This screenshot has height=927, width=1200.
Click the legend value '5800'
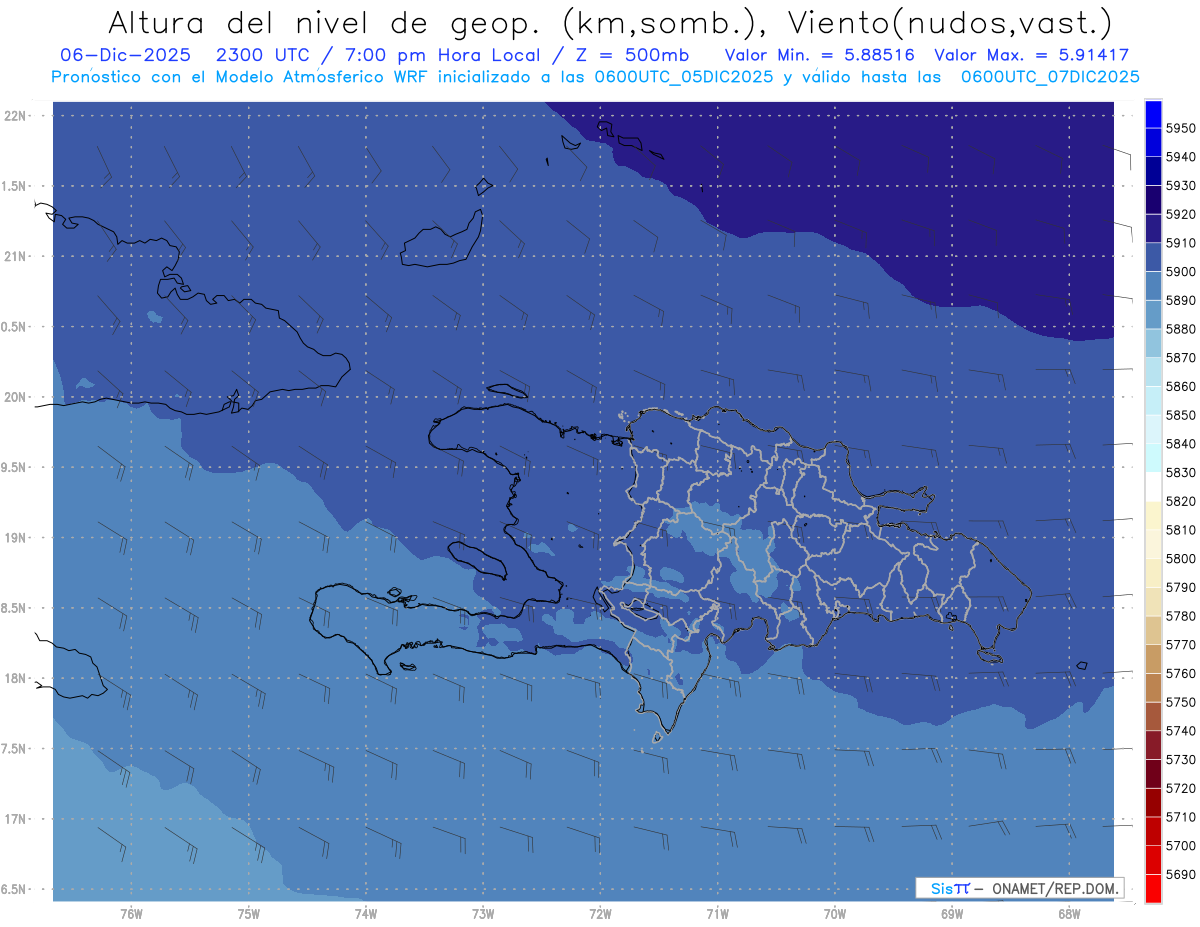[1181, 559]
